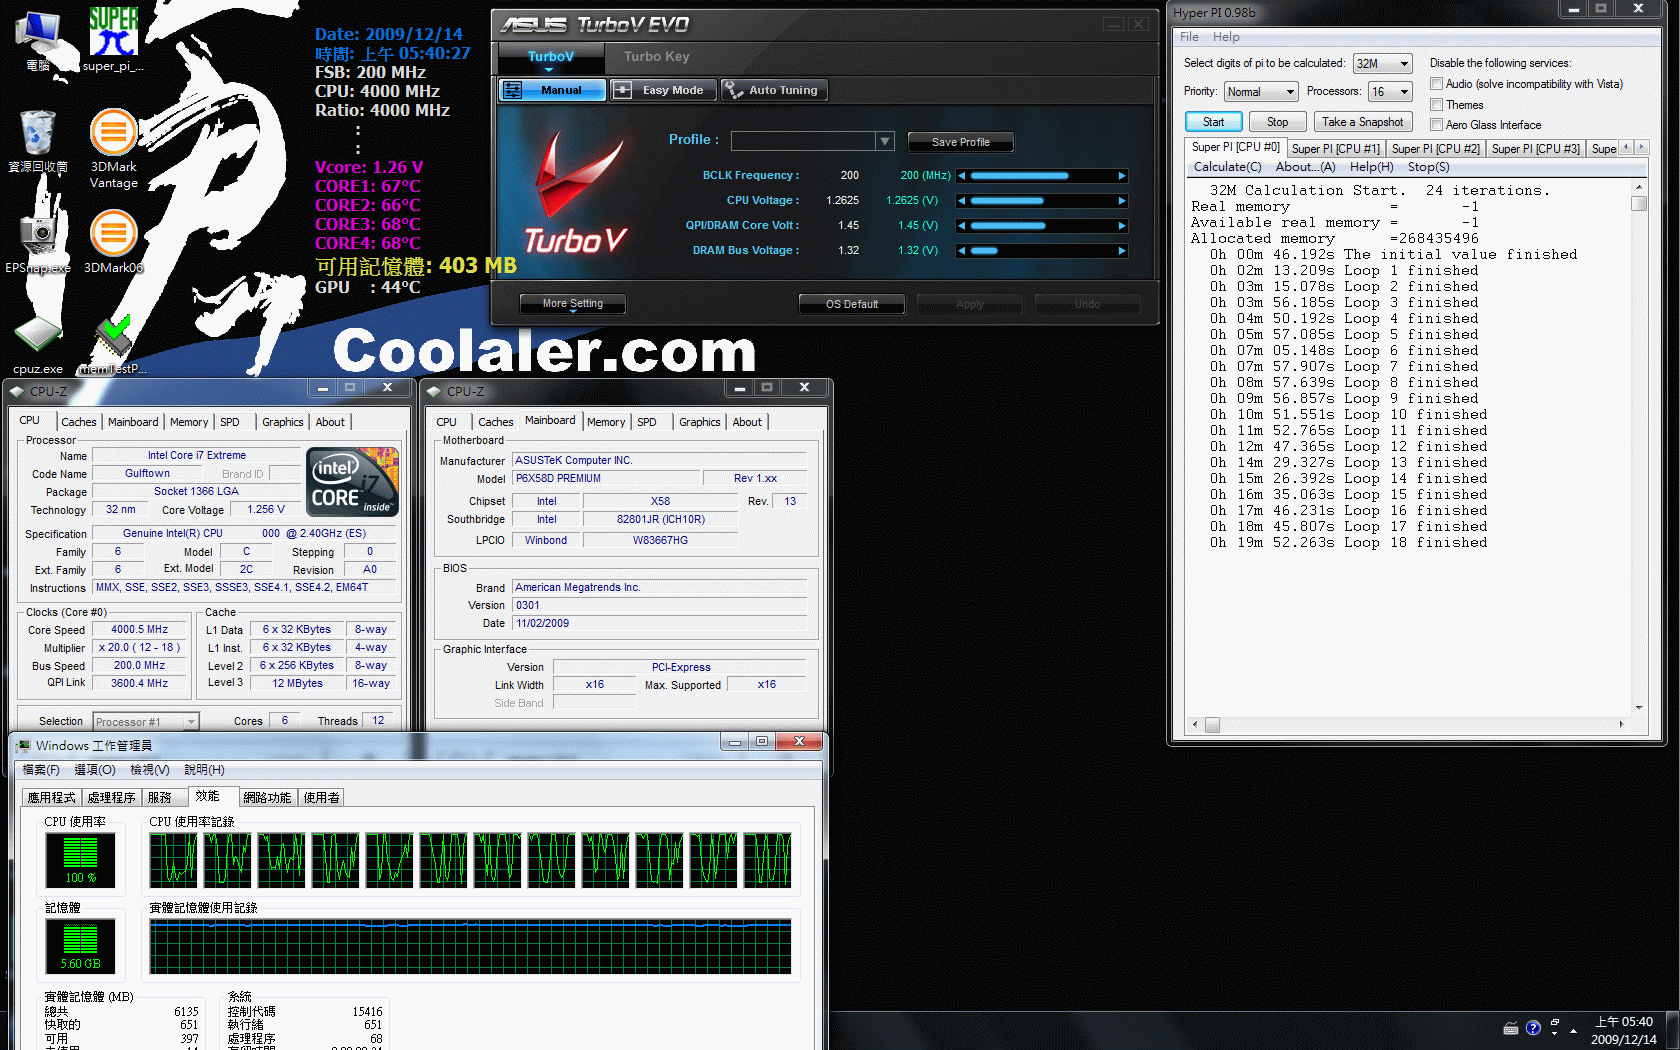Click OS Default button in TurboV
Viewport: 1680px width, 1050px height.
click(852, 304)
